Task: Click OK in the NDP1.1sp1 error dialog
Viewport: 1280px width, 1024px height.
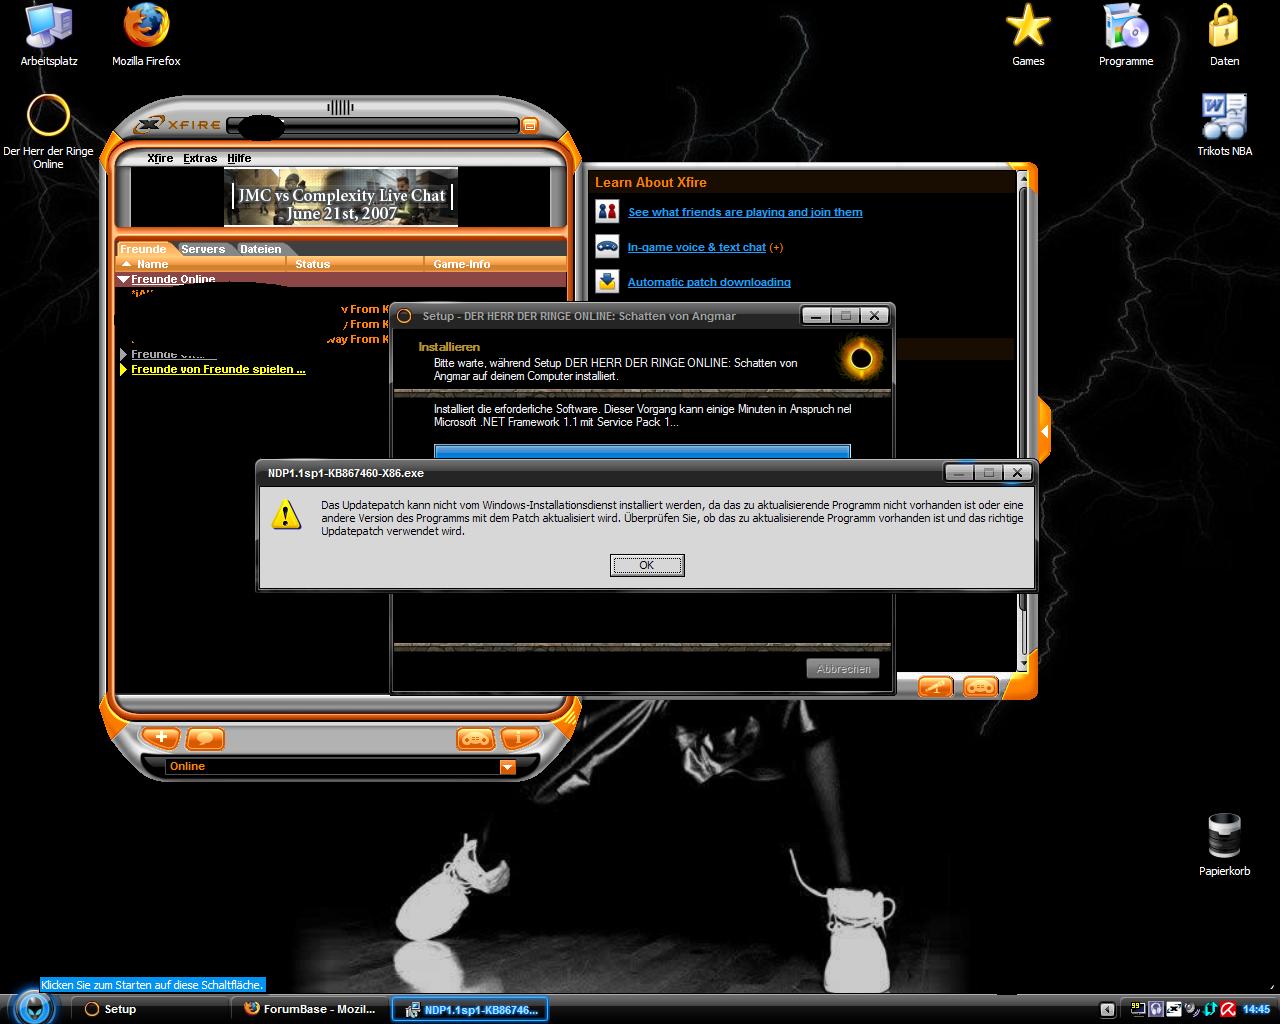Action: click(x=647, y=565)
